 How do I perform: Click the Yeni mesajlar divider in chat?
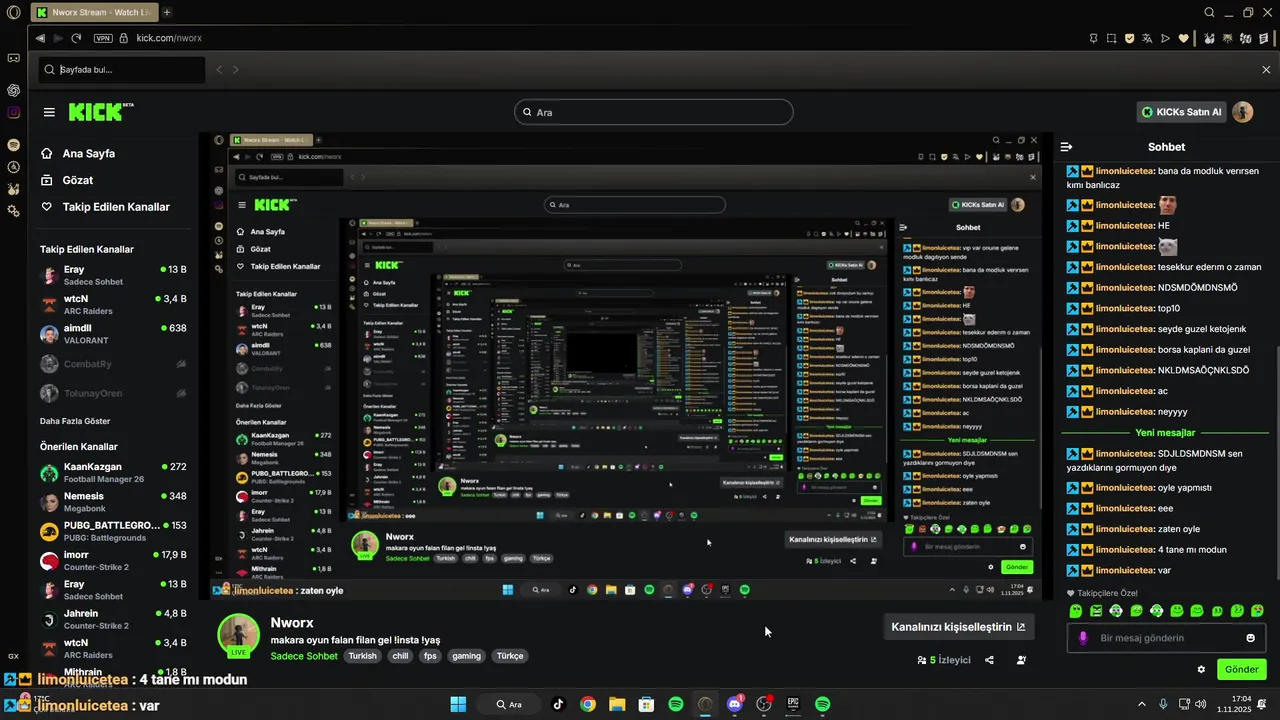pos(1165,433)
